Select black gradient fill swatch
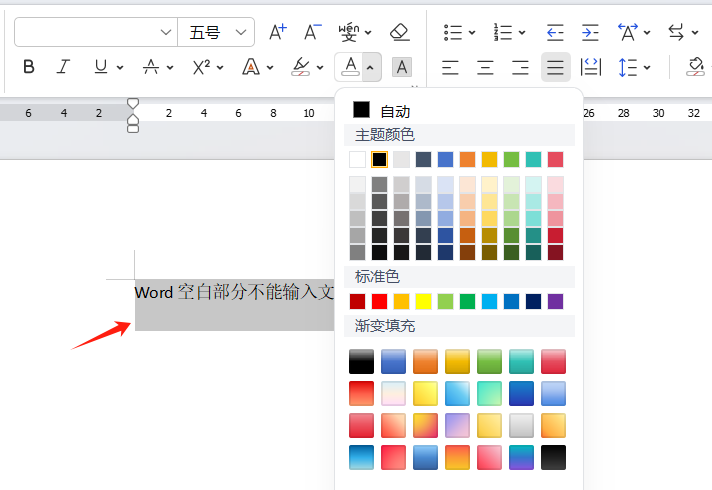Screen dimensions: 712x490 coord(361,361)
